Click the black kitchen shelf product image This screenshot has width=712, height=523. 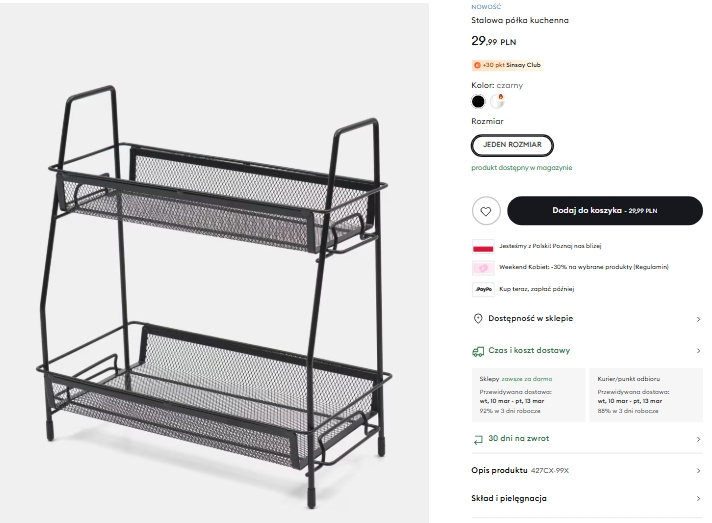(x=215, y=290)
